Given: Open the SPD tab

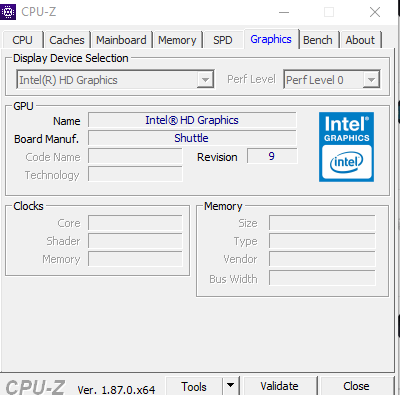Looking at the screenshot, I should (223, 40).
